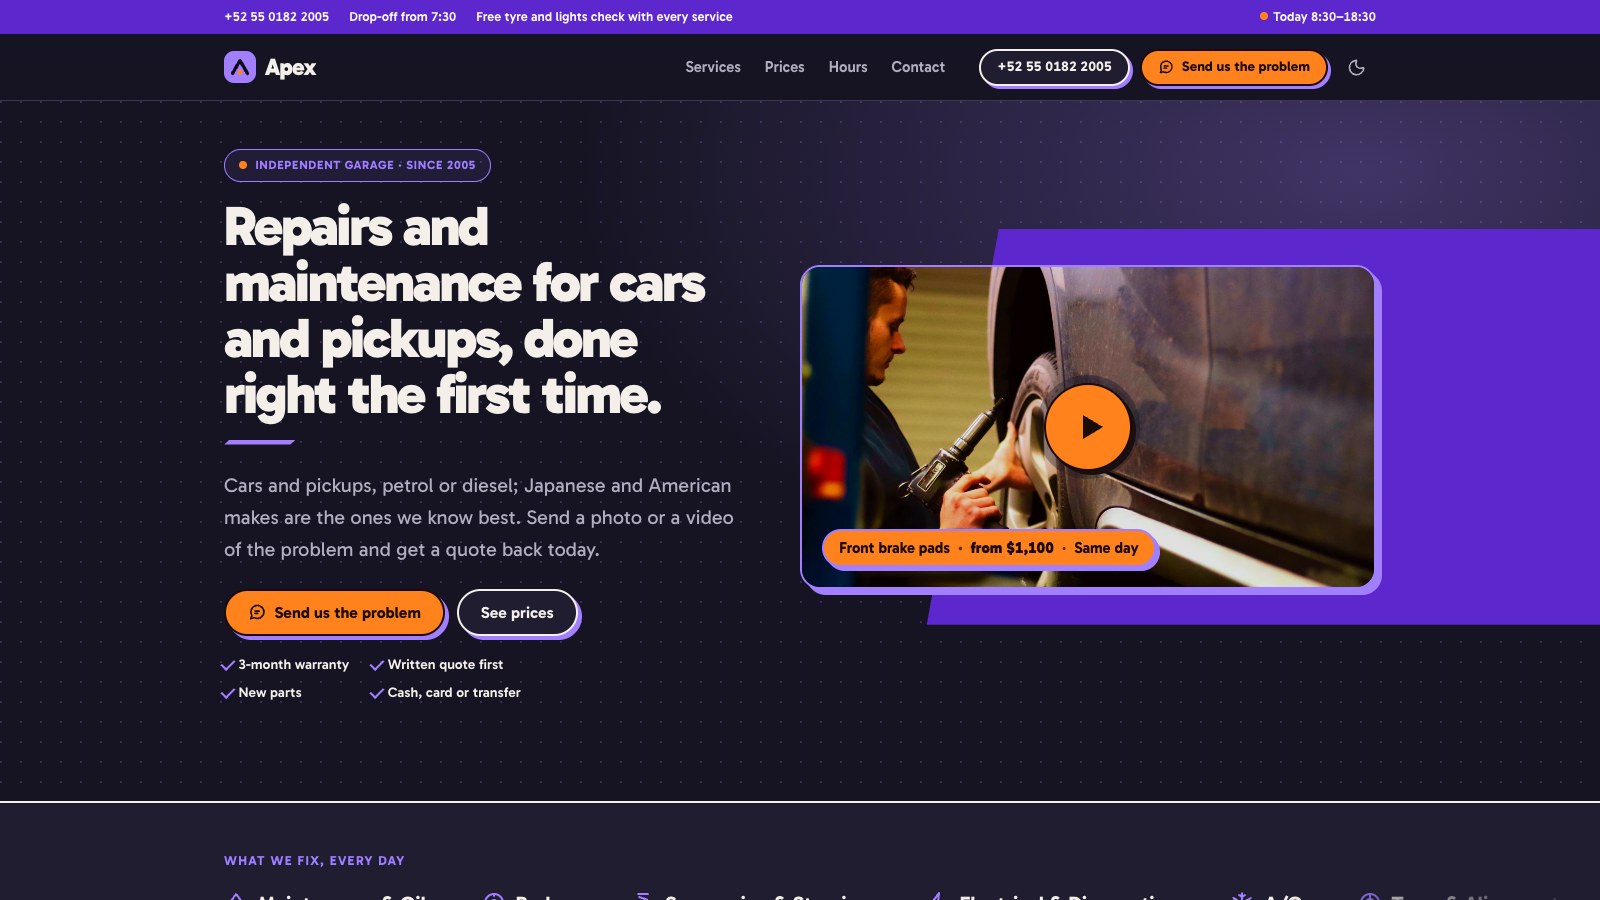The image size is (1600, 900).
Task: Click the See prices button
Action: point(517,612)
